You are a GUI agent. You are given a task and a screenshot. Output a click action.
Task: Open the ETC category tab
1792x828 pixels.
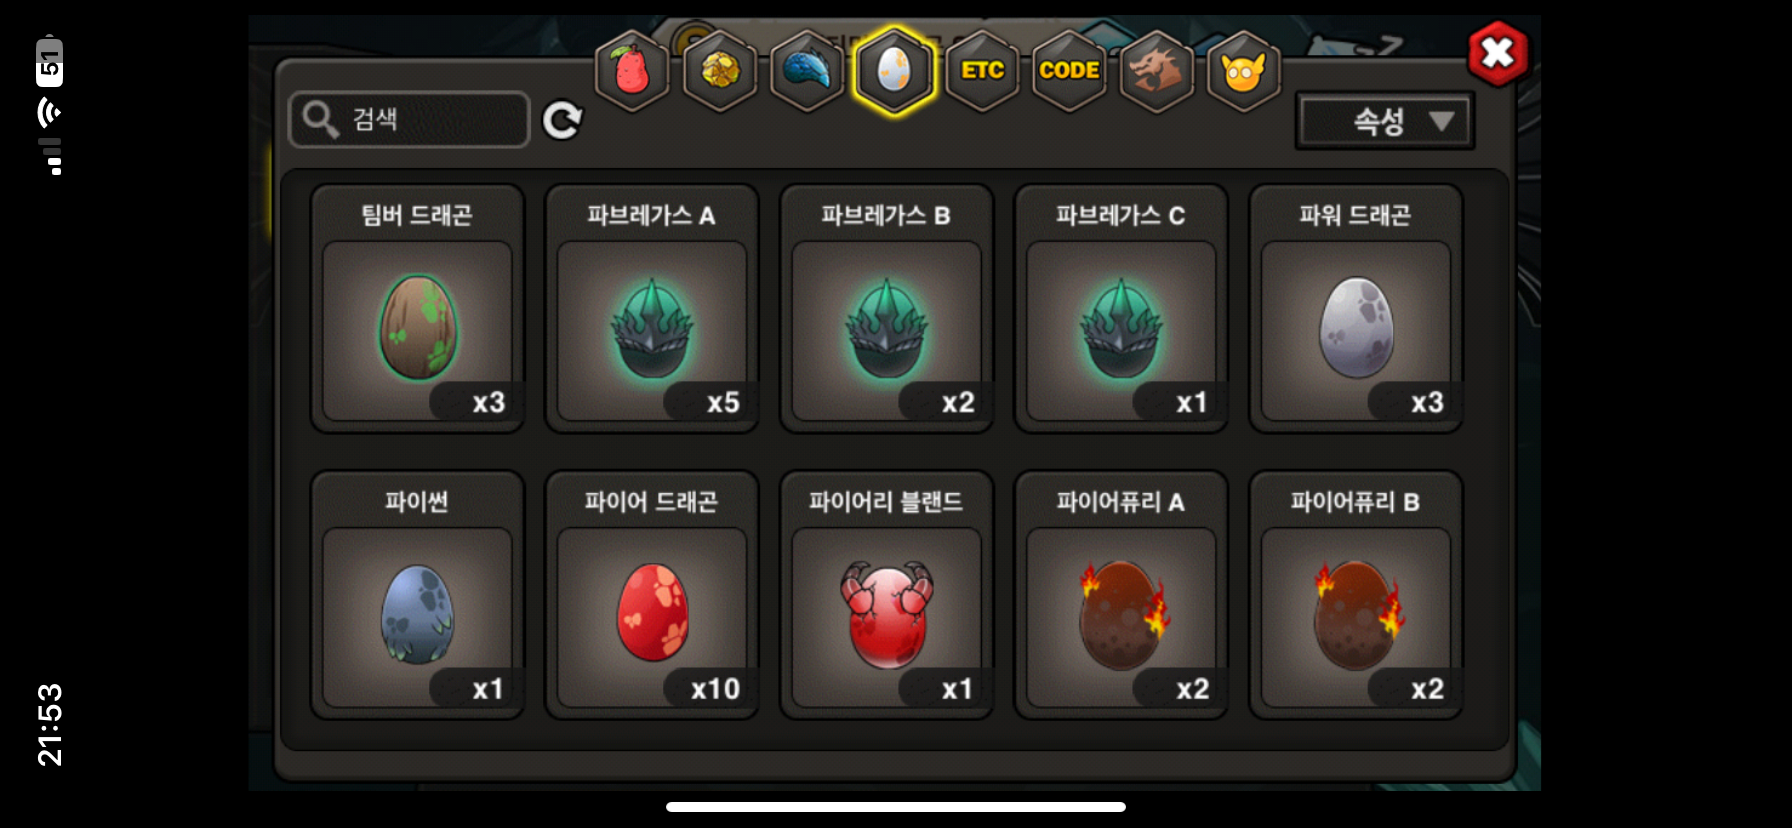point(982,71)
